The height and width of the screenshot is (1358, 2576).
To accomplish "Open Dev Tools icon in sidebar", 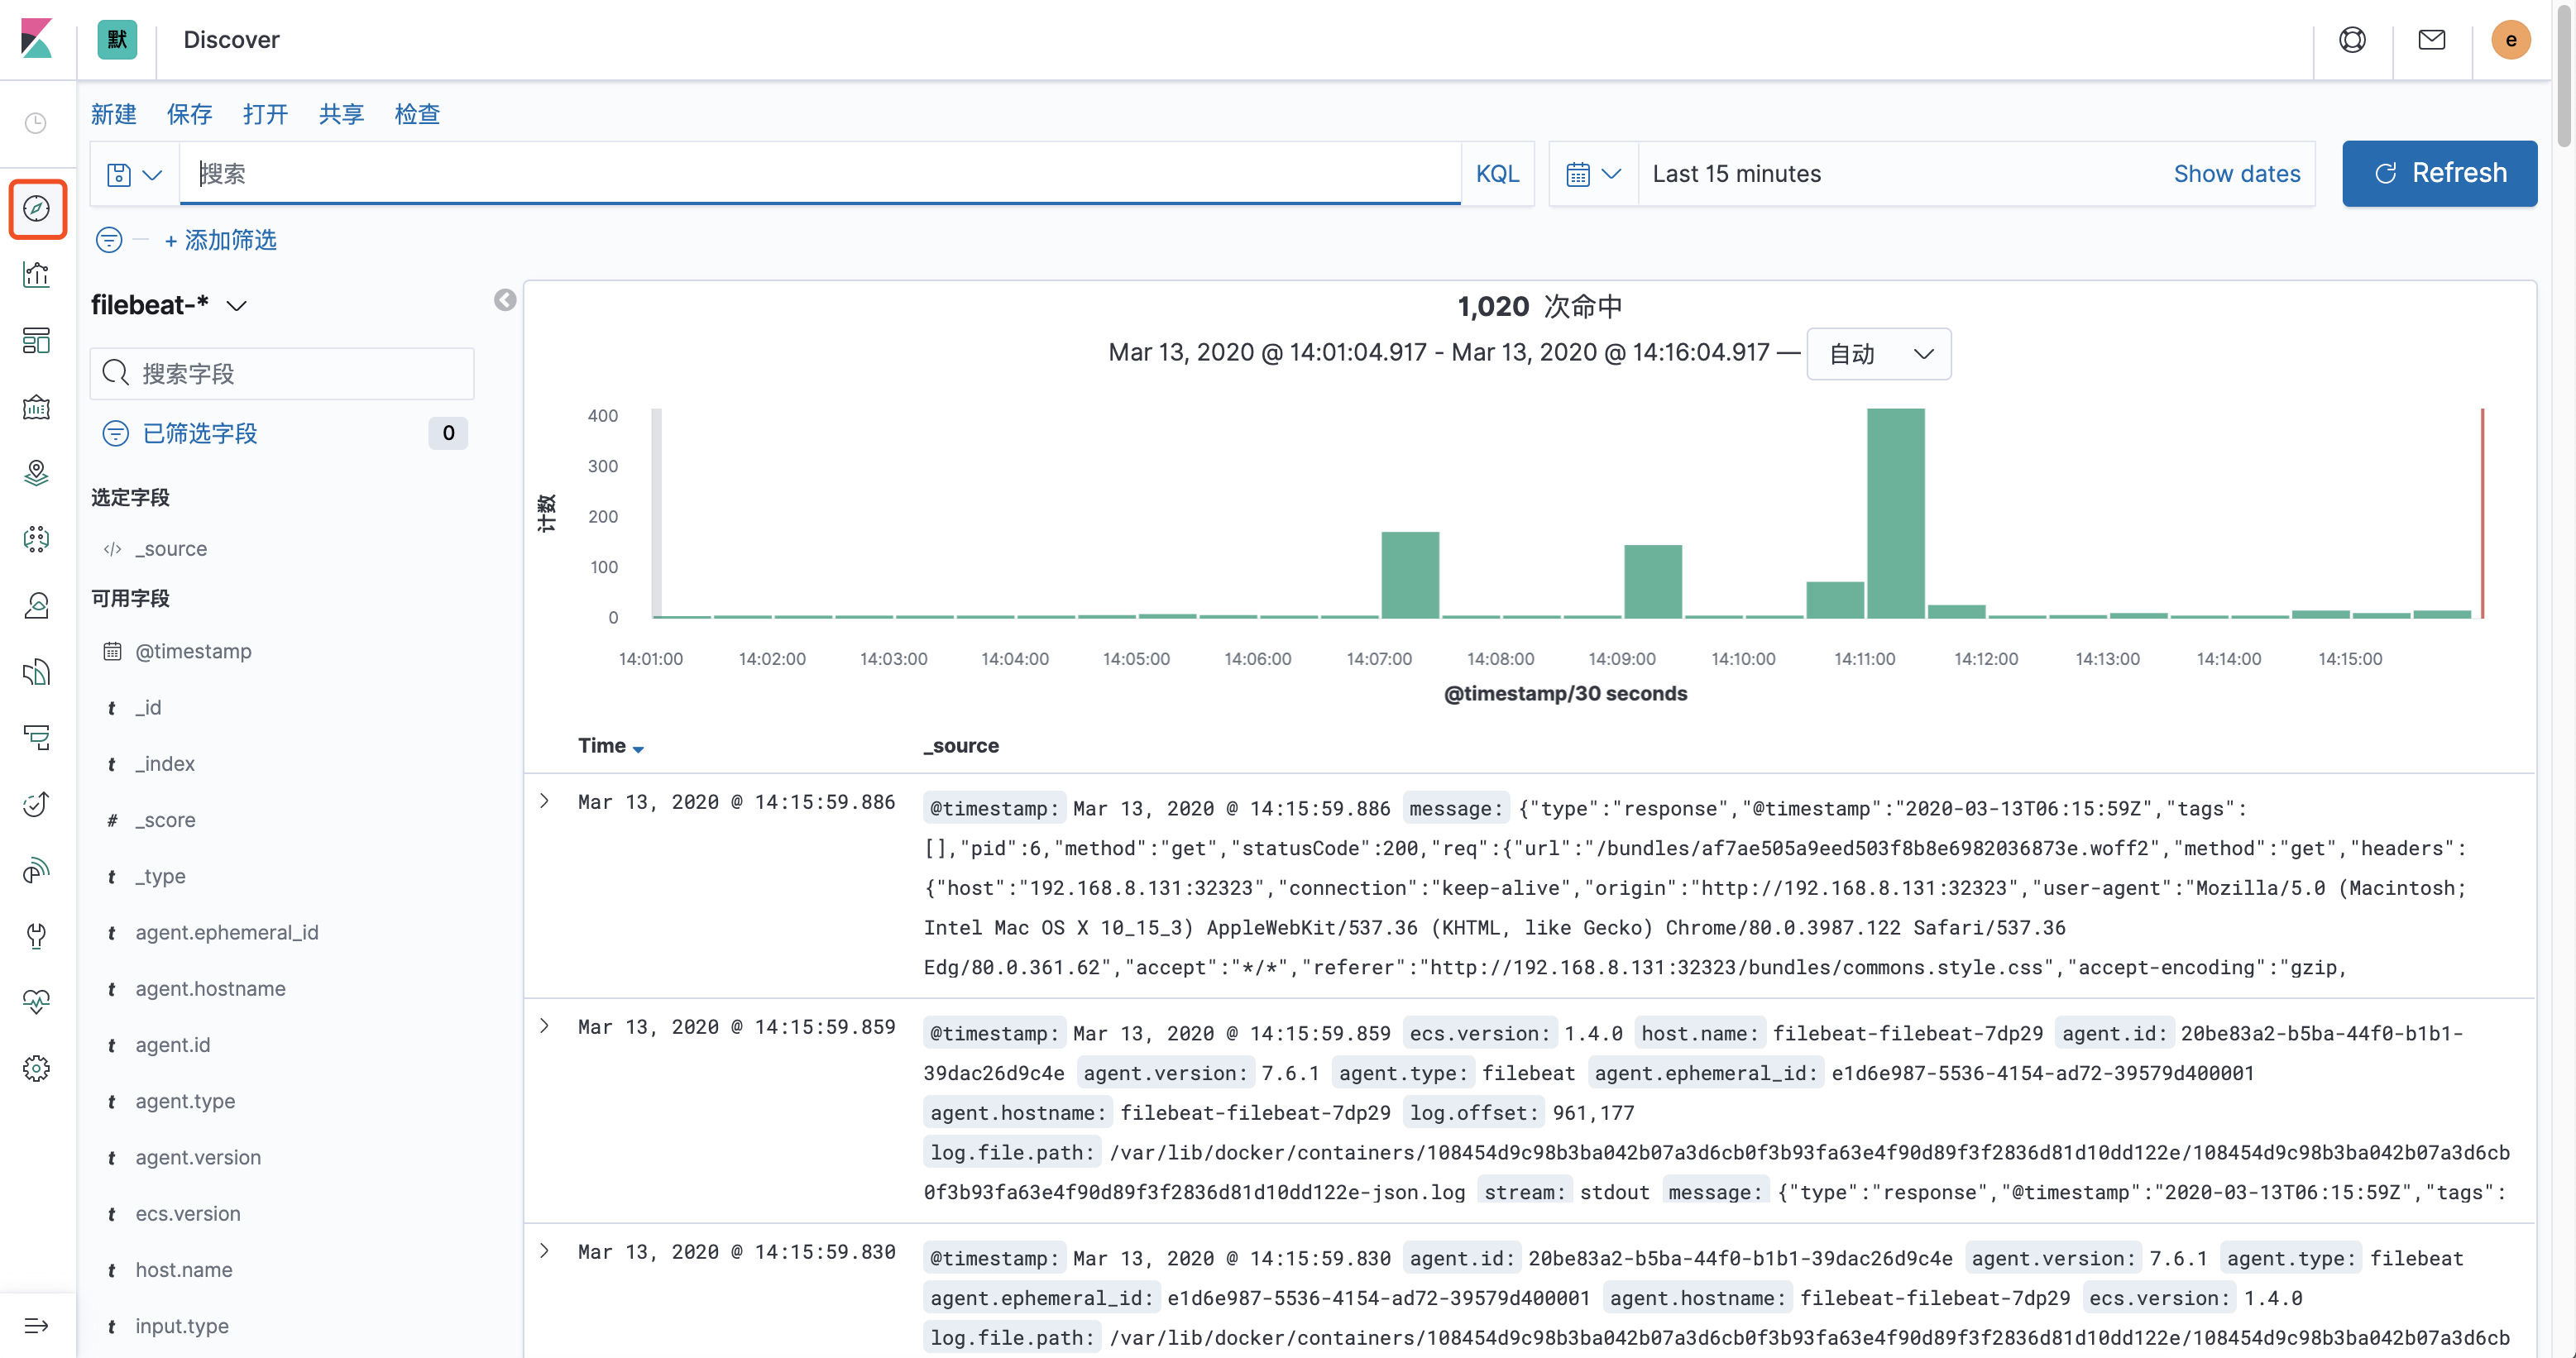I will pyautogui.click(x=37, y=936).
